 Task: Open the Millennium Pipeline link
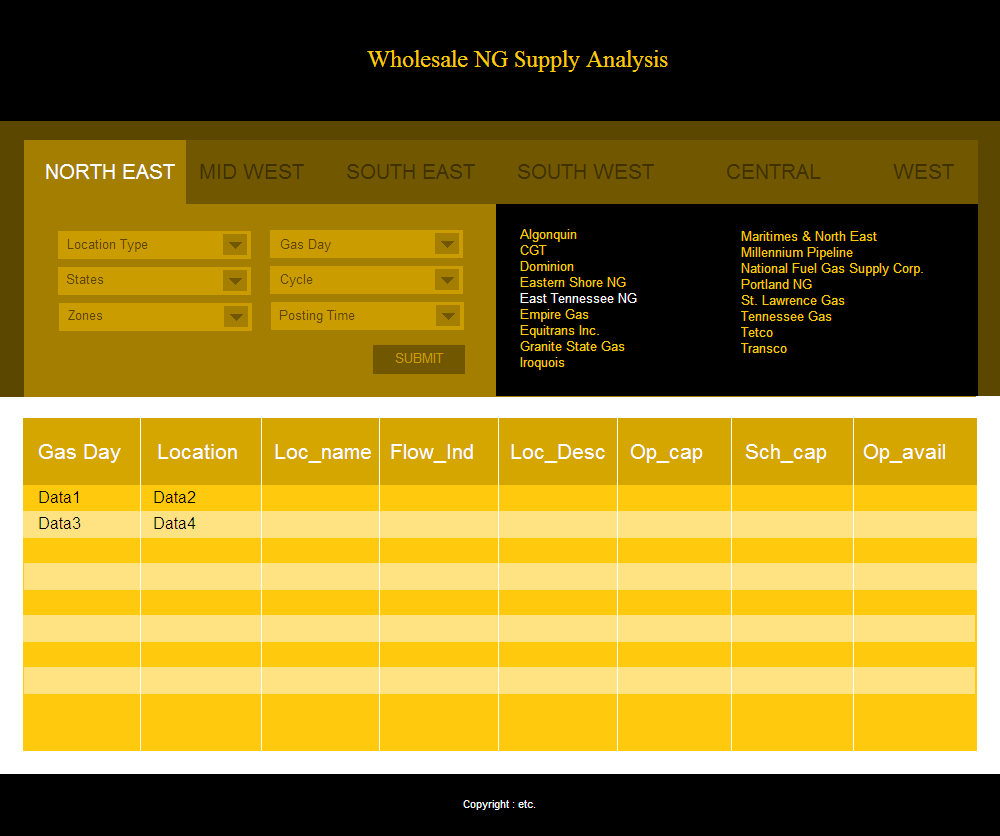pyautogui.click(x=797, y=253)
